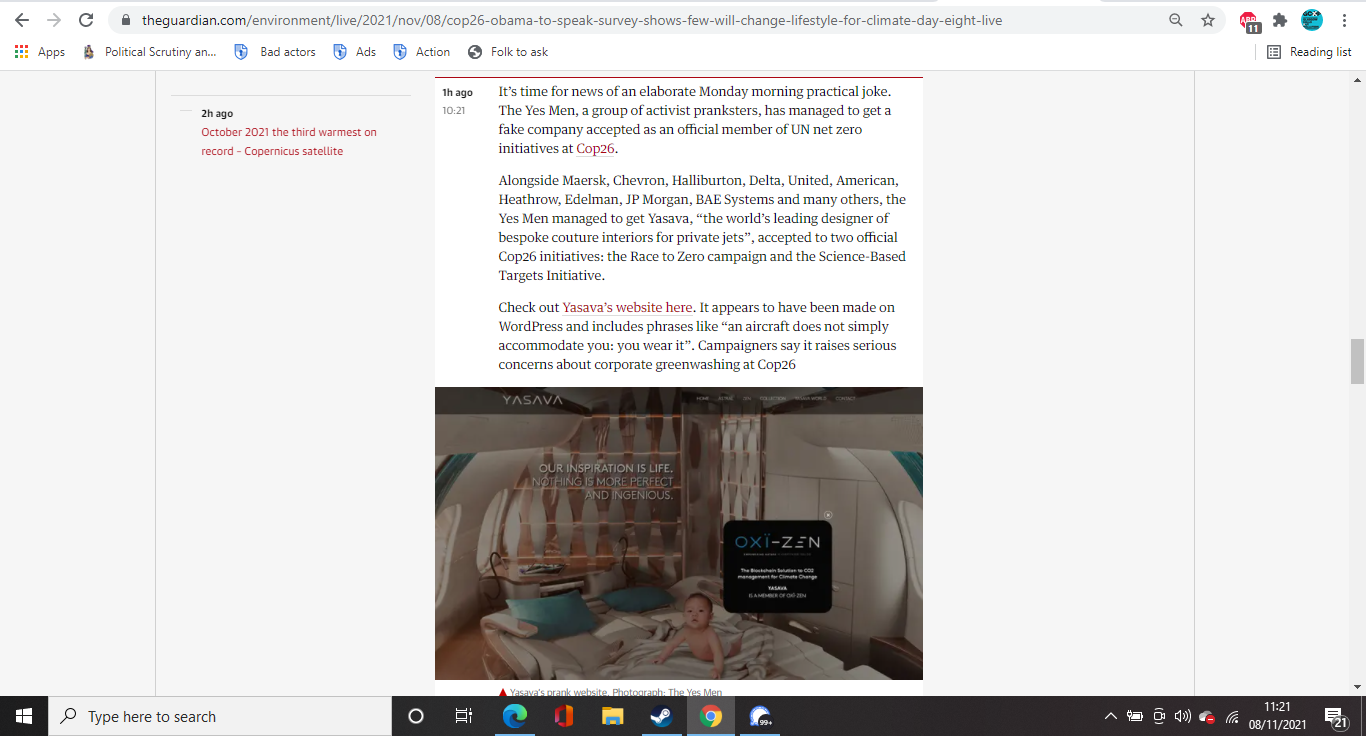The image size is (1366, 736).
Task: Open the taskbar app with 99+ badge
Action: [760, 716]
